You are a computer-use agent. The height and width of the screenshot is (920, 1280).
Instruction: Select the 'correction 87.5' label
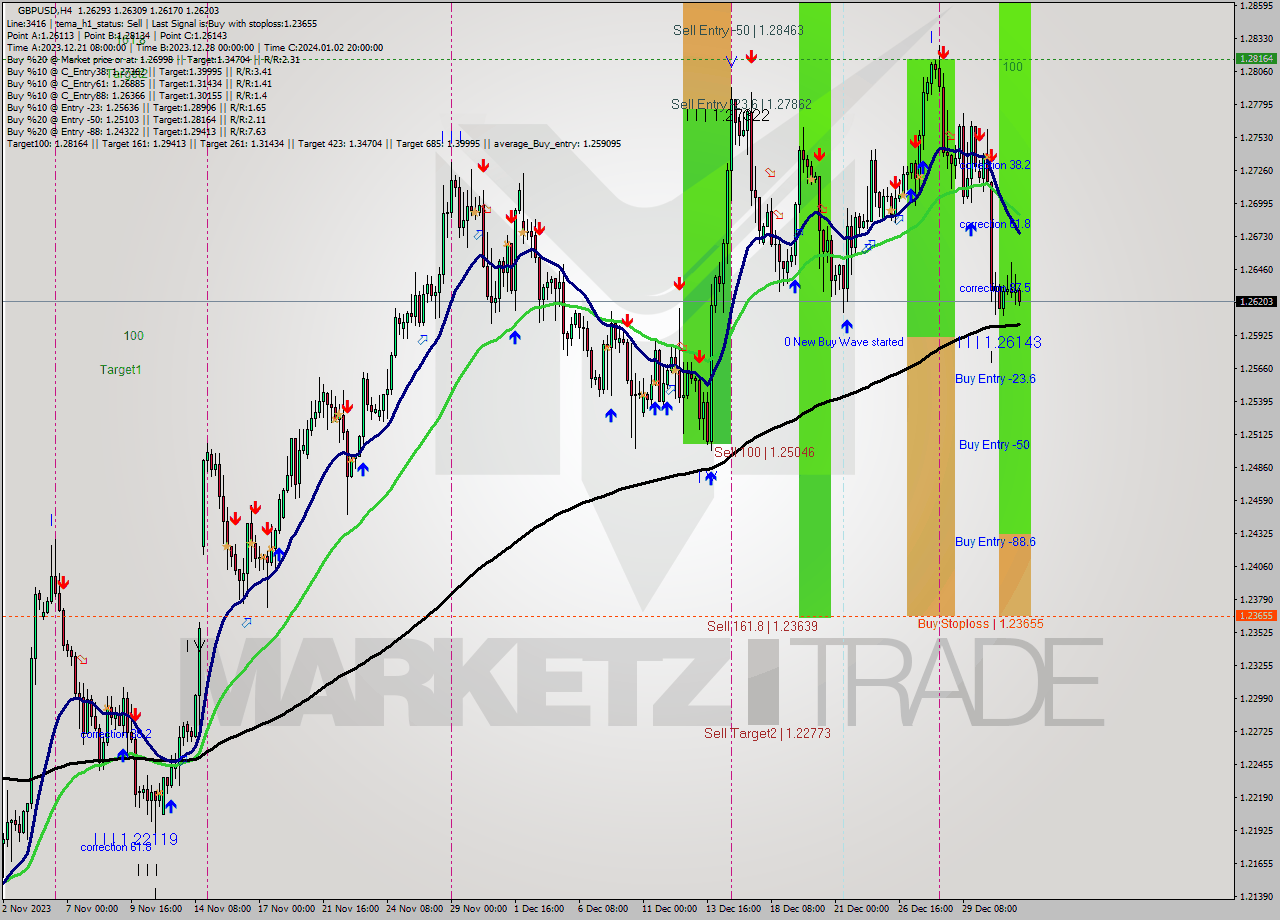994,288
